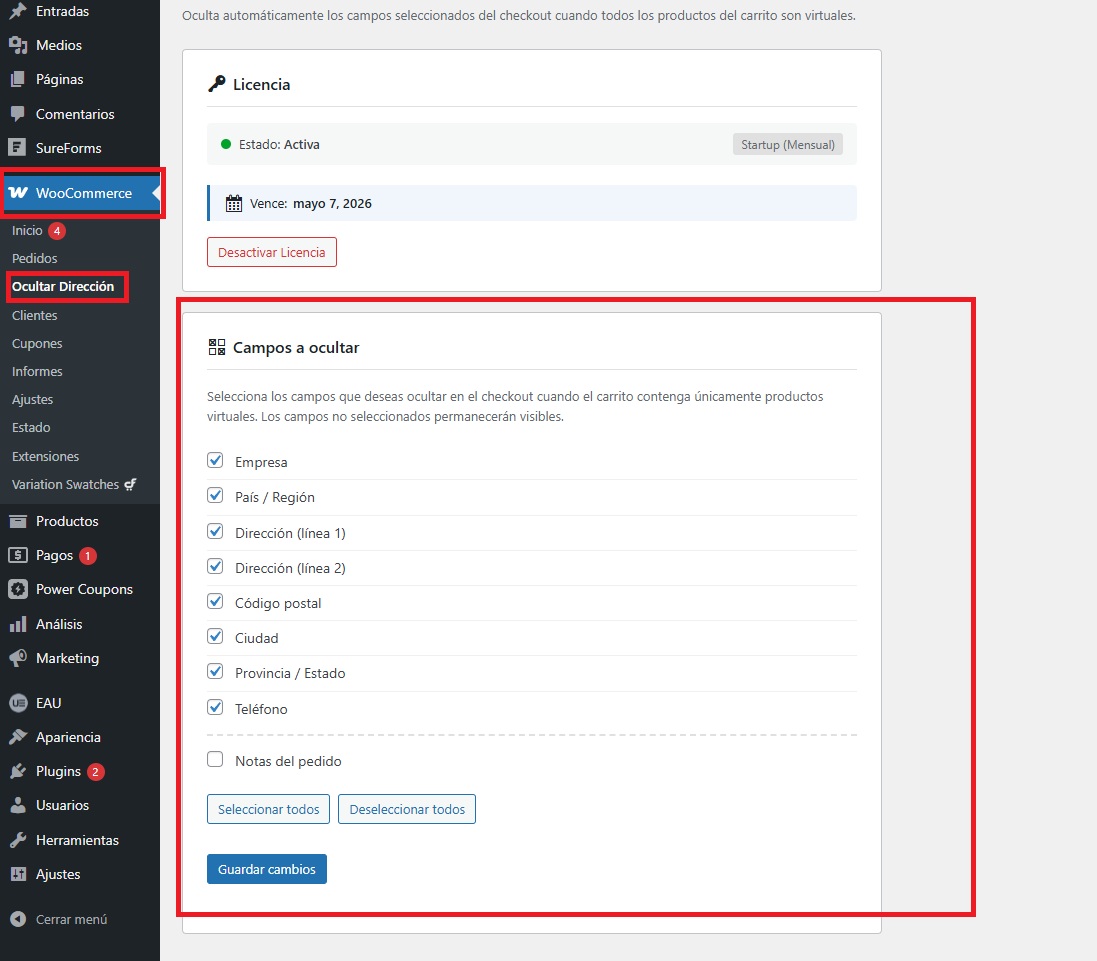
Task: Click the Guardar cambios button
Action: pos(266,869)
